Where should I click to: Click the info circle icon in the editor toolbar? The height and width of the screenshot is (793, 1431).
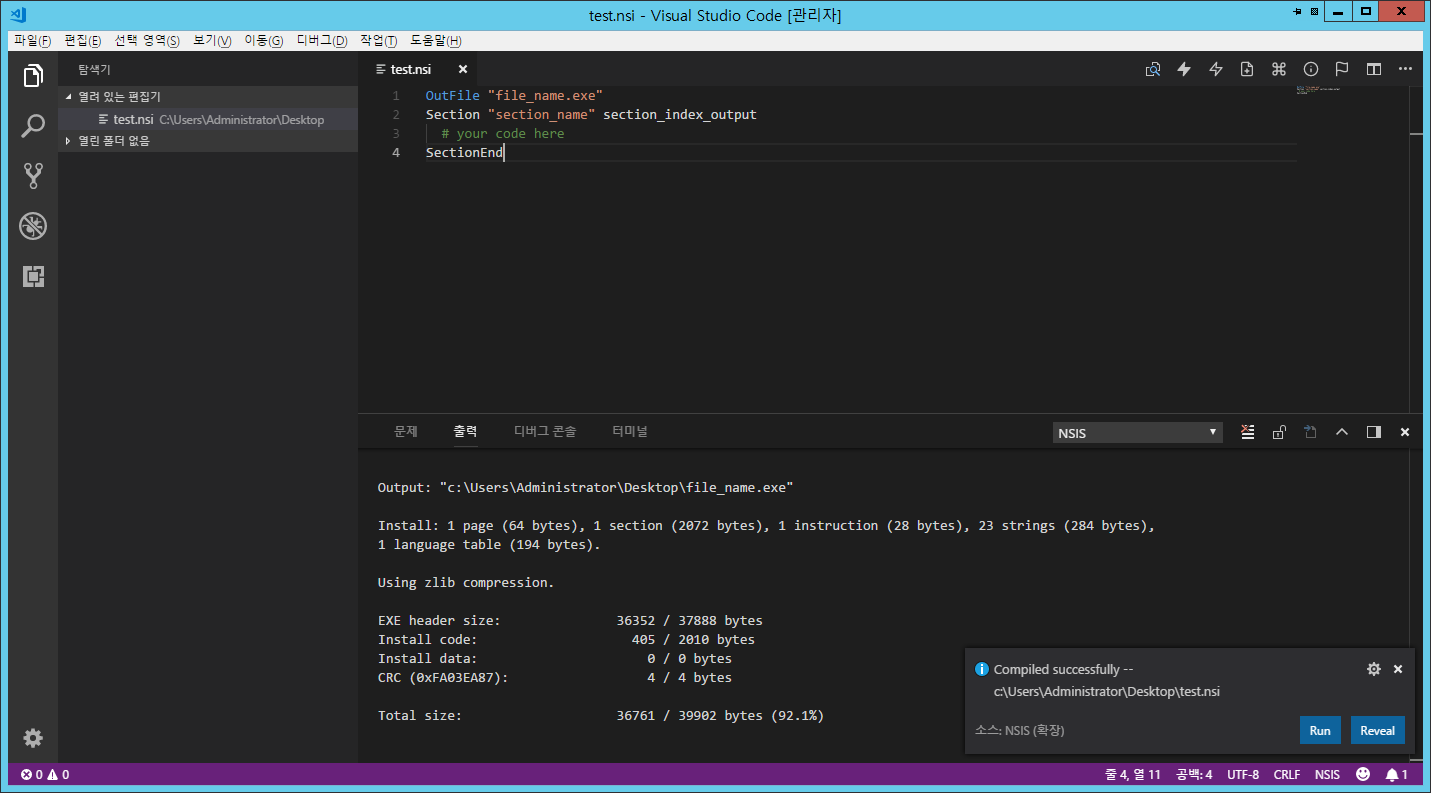[1311, 69]
